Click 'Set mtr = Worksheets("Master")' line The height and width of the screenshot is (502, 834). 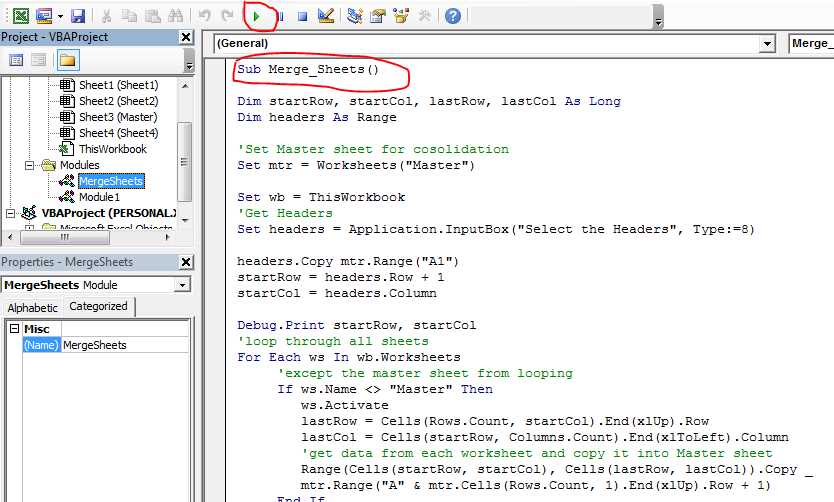(356, 165)
